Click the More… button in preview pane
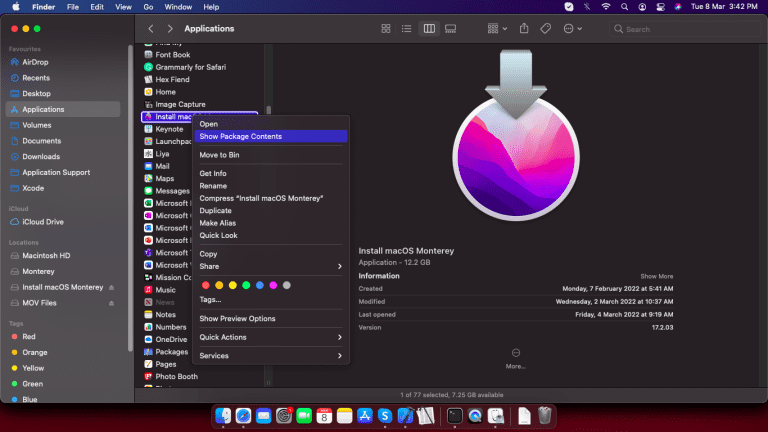The image size is (768, 432). 516,359
